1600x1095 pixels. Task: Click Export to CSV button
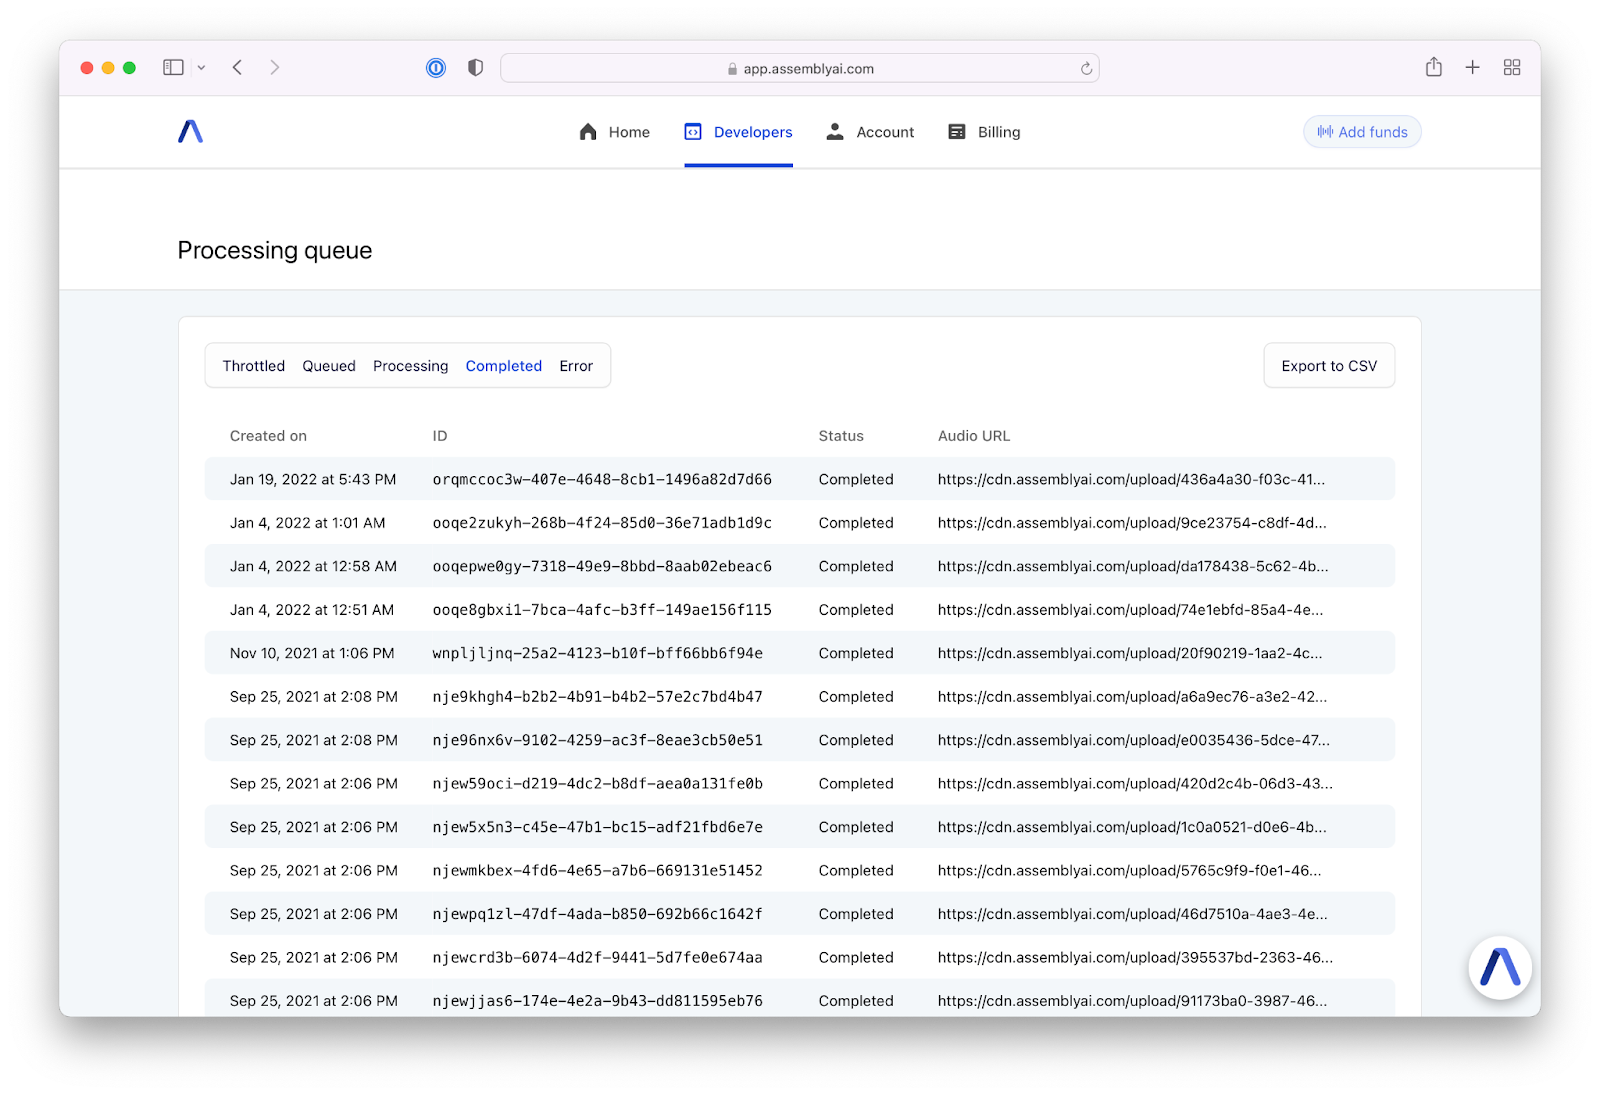click(1329, 366)
